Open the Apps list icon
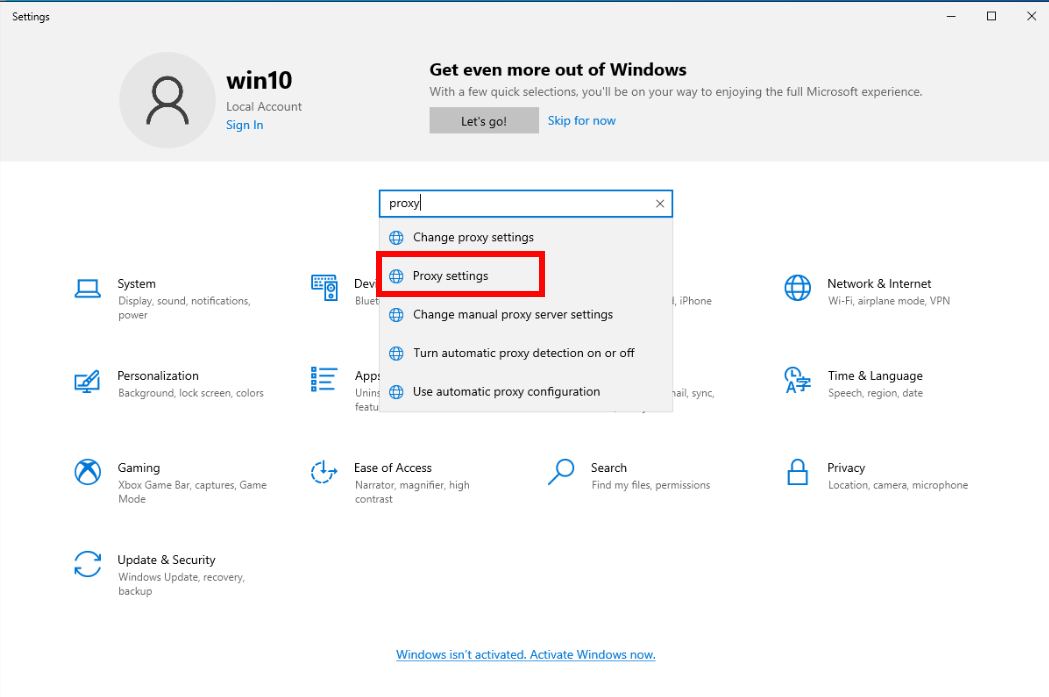 click(324, 379)
